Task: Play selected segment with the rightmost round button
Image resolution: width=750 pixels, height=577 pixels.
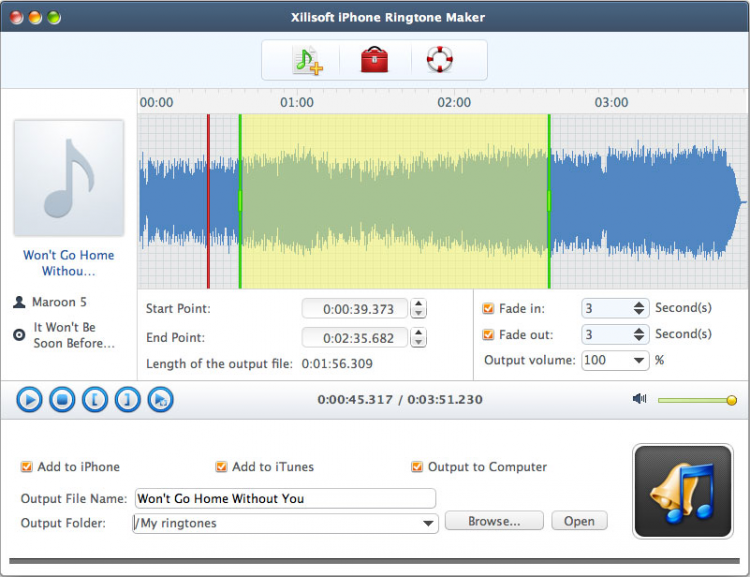Action: [x=161, y=399]
